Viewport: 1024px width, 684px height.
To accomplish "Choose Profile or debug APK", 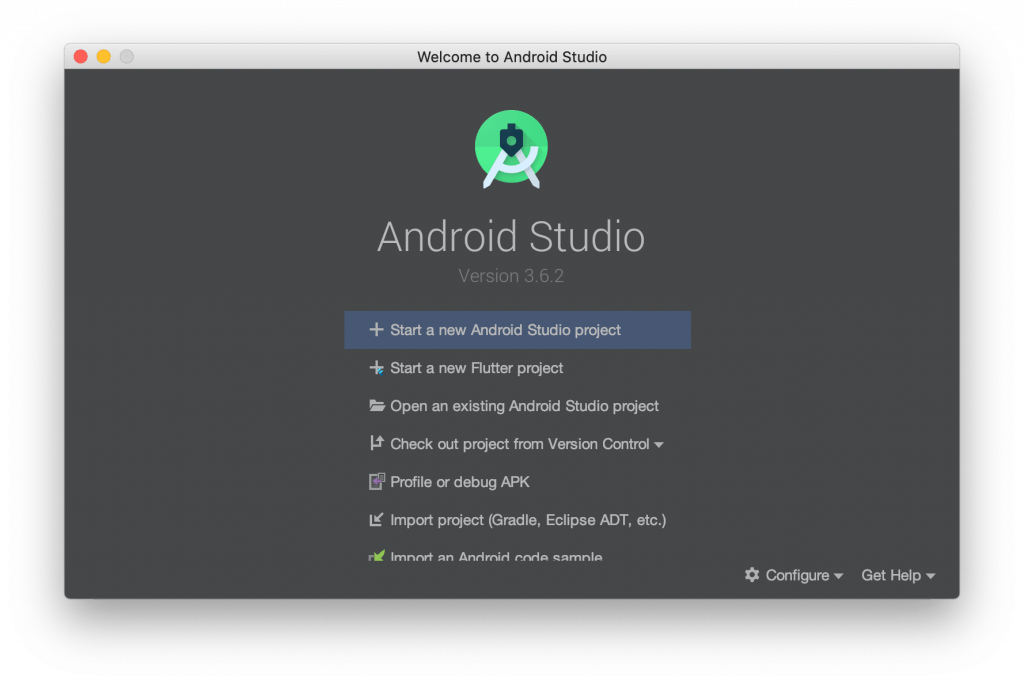I will tap(517, 481).
